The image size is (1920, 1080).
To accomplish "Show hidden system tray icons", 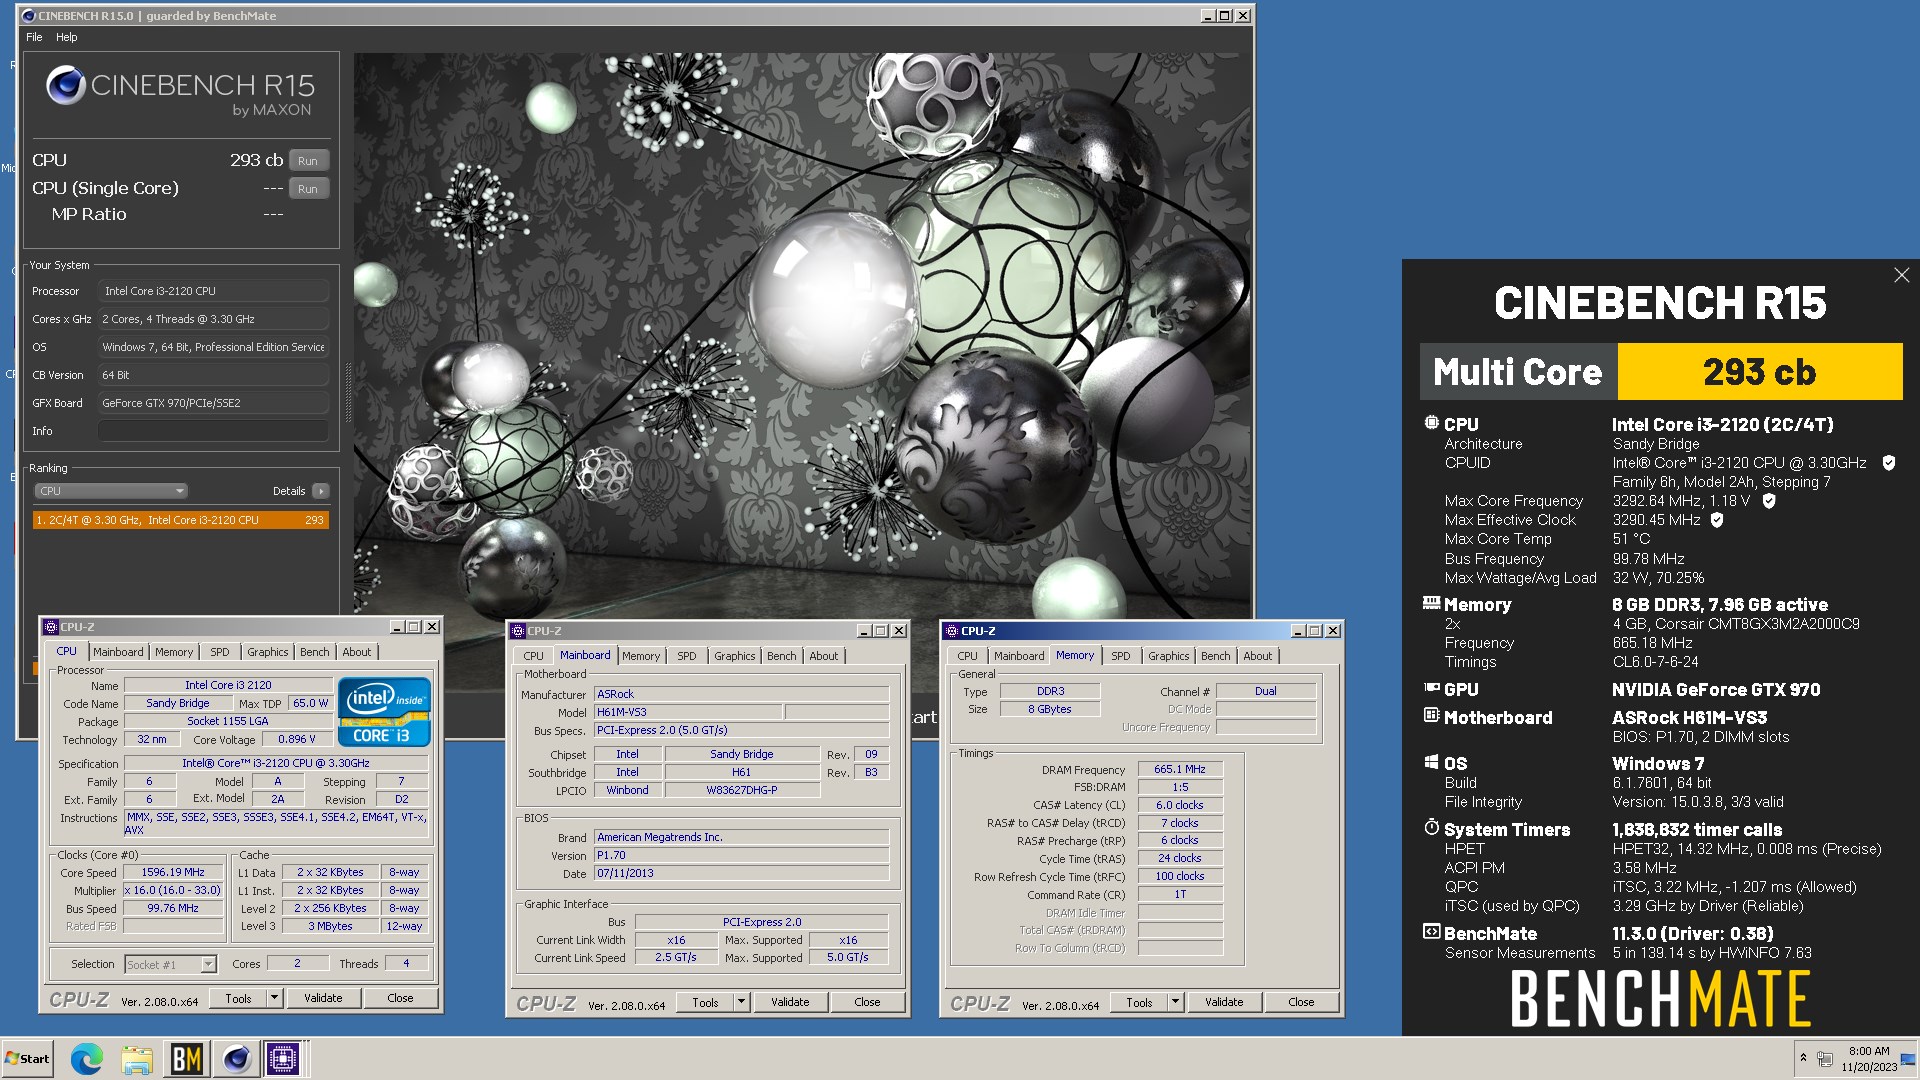I will pyautogui.click(x=1803, y=1057).
